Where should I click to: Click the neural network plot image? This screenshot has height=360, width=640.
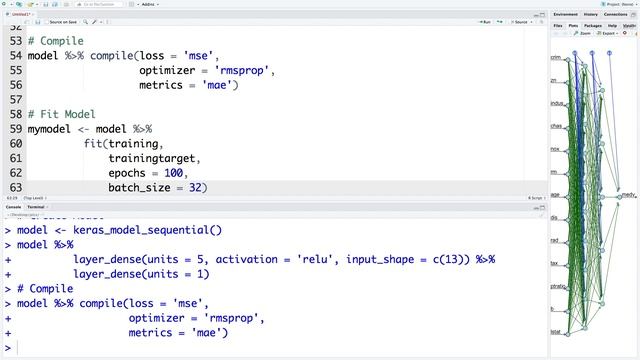pos(593,193)
